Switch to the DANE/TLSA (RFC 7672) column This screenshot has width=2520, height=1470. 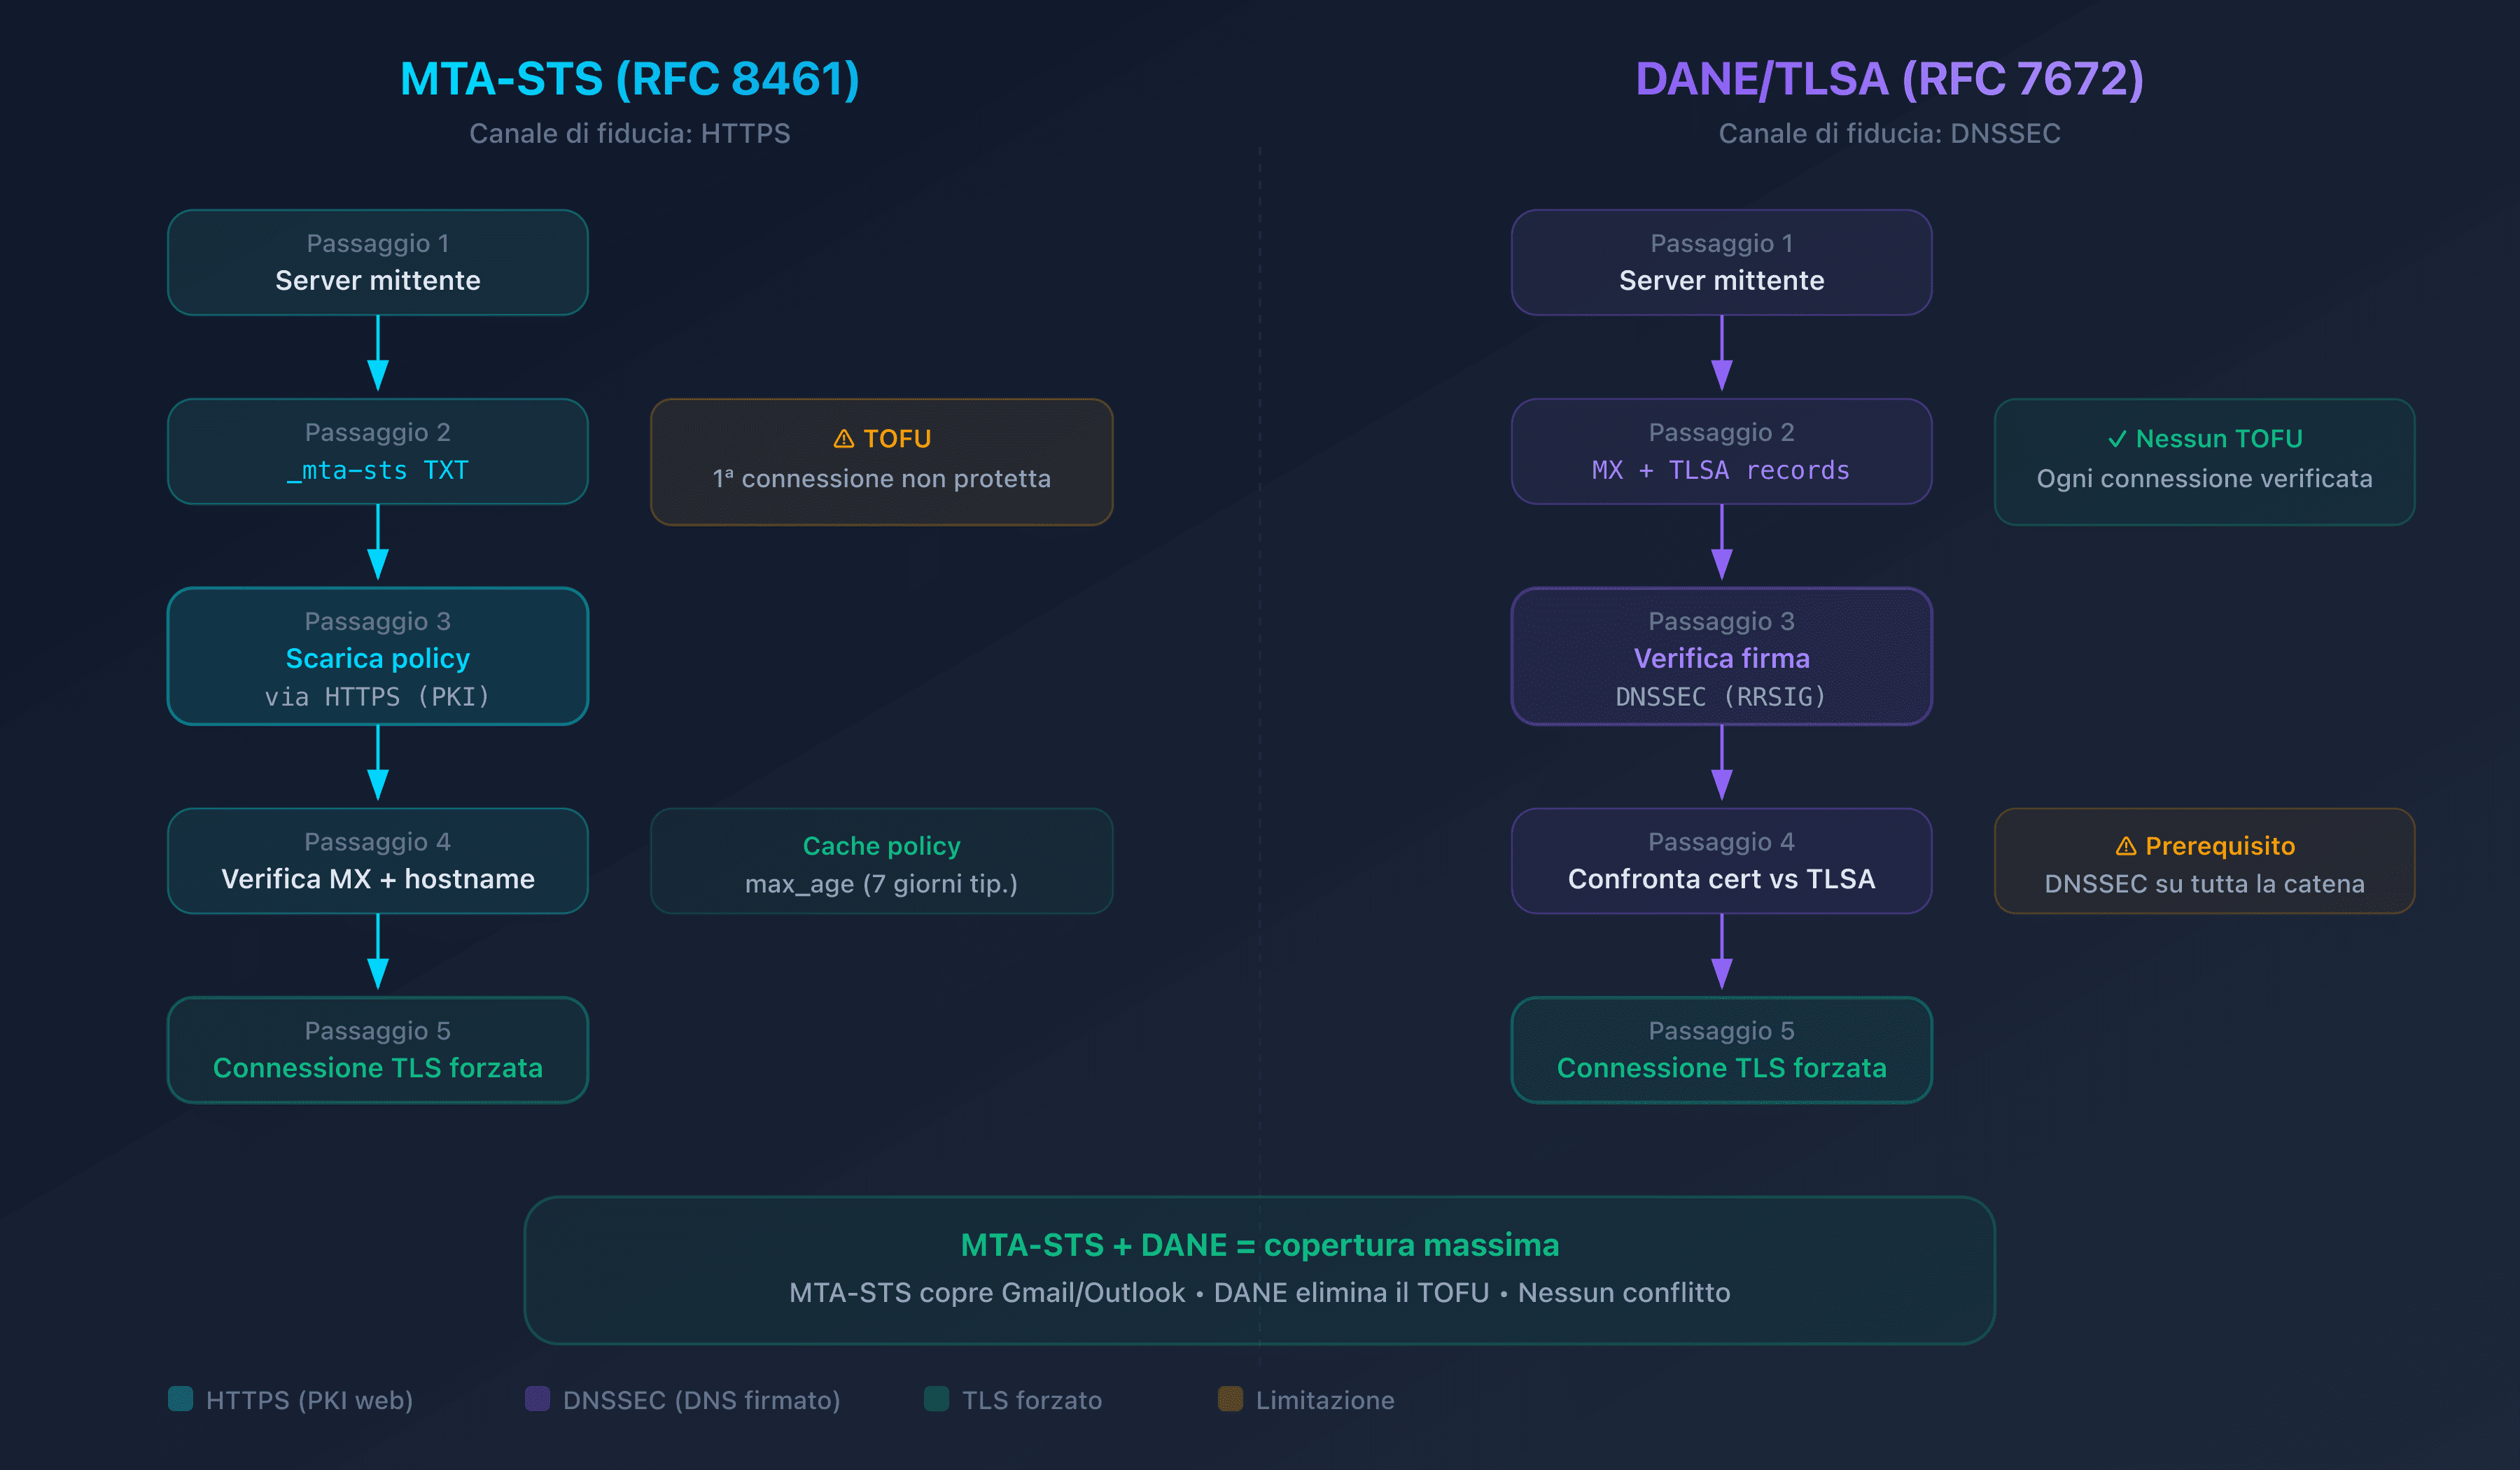point(1889,77)
